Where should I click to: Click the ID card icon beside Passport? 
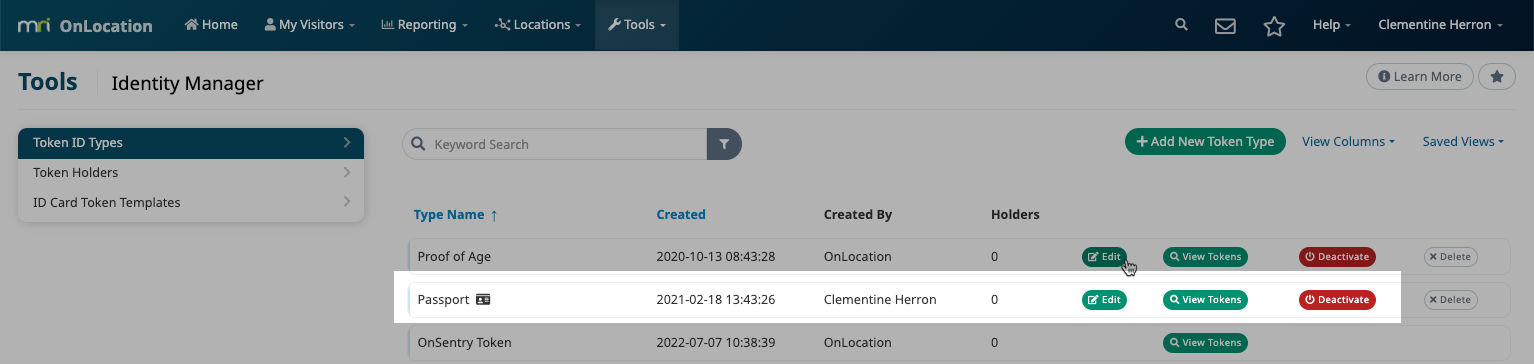tap(483, 299)
